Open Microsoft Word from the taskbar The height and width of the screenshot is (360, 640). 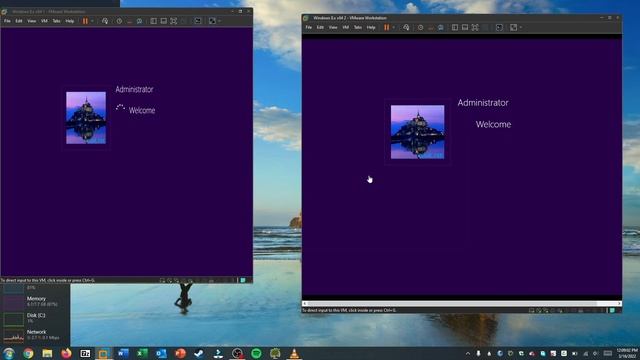pos(123,353)
